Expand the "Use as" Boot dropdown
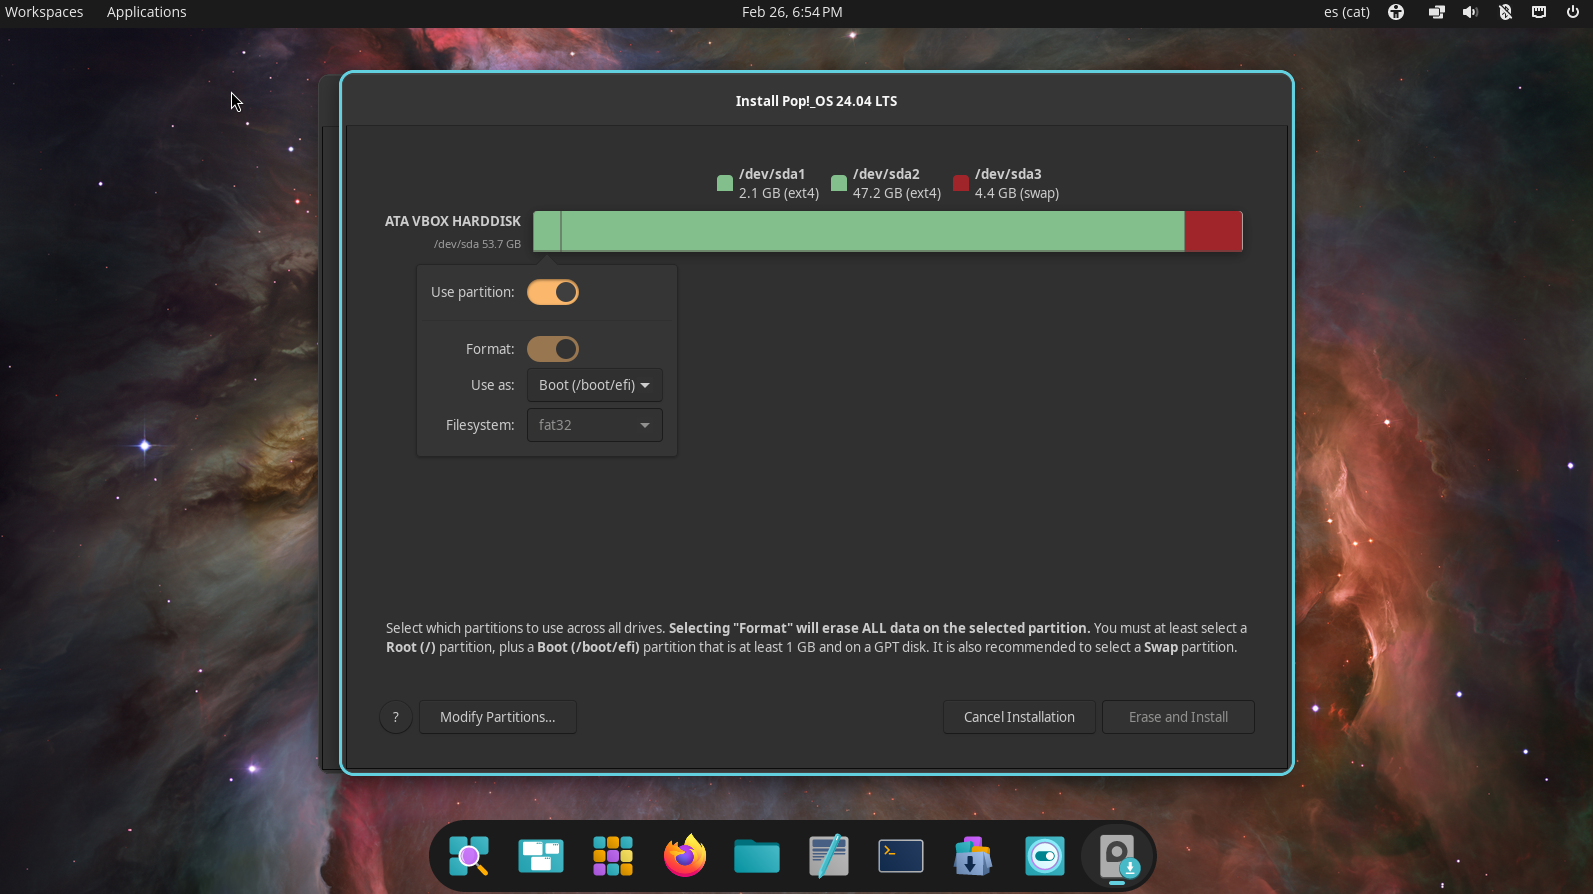This screenshot has width=1593, height=894. click(x=595, y=385)
